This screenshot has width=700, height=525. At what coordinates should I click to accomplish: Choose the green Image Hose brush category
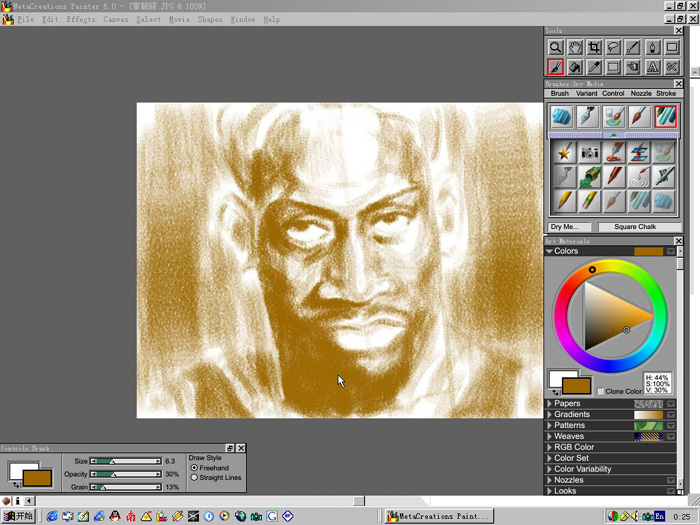[589, 177]
